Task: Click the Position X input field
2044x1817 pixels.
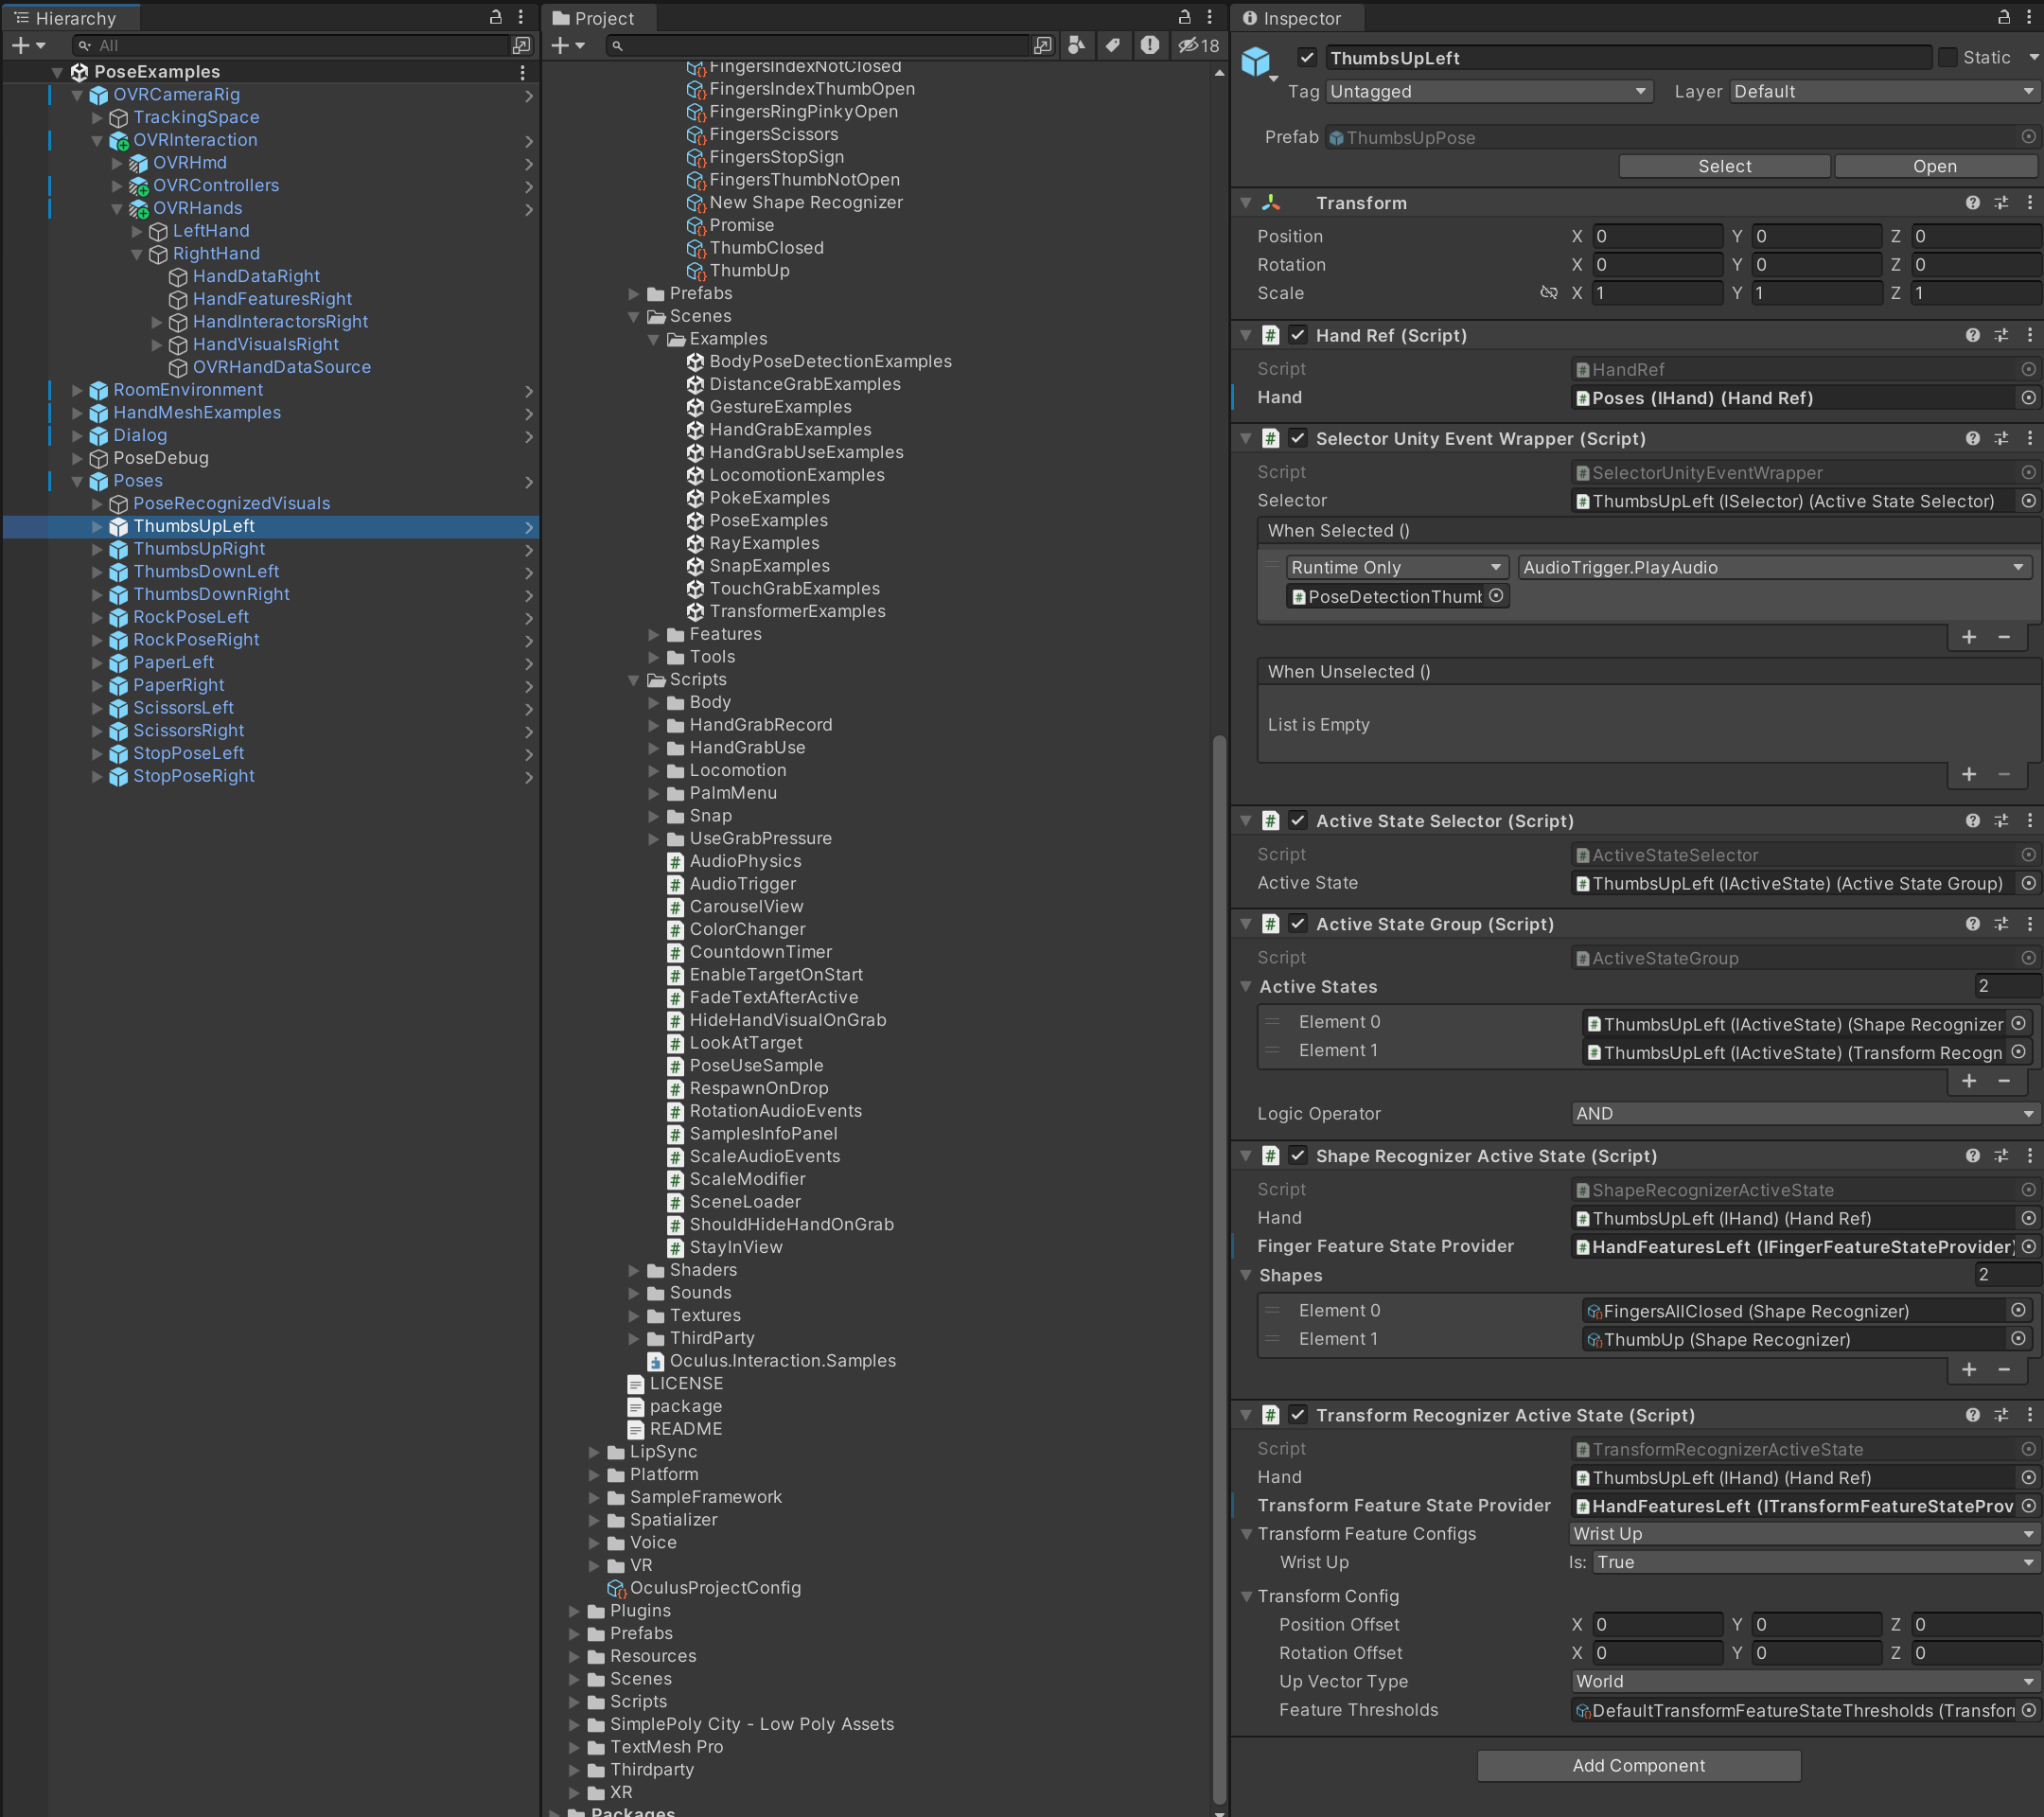Action: [x=1657, y=236]
